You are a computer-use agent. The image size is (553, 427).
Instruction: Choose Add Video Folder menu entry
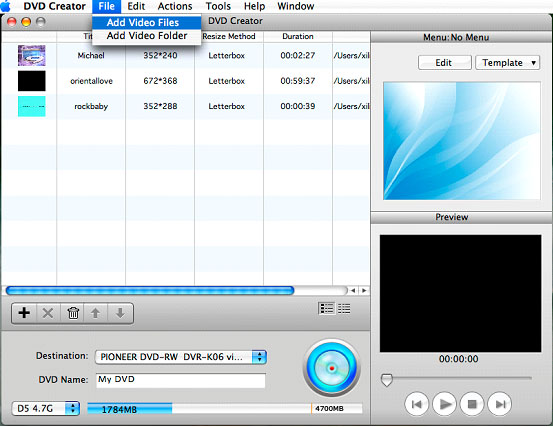[x=147, y=36]
